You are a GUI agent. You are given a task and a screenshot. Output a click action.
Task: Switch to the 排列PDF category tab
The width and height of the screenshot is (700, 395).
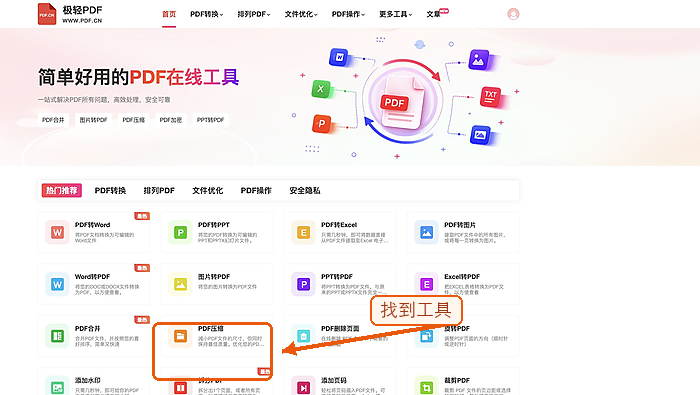pyautogui.click(x=159, y=191)
